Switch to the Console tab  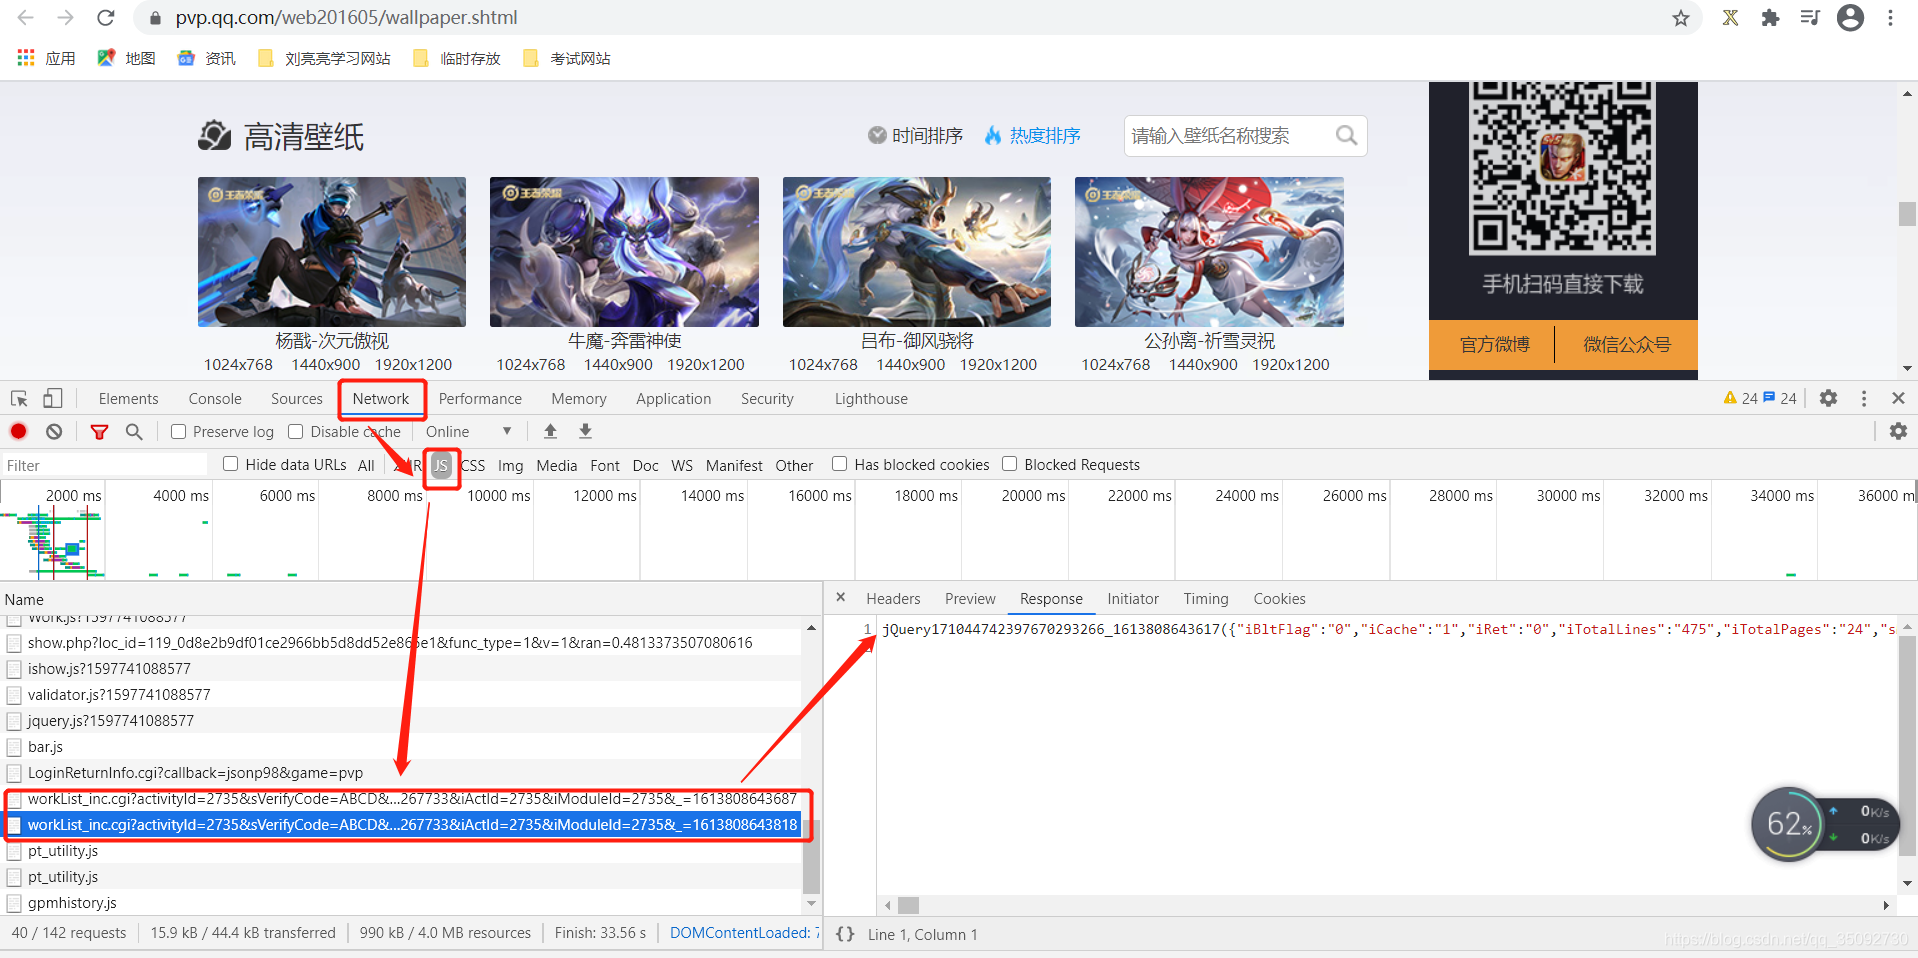215,398
